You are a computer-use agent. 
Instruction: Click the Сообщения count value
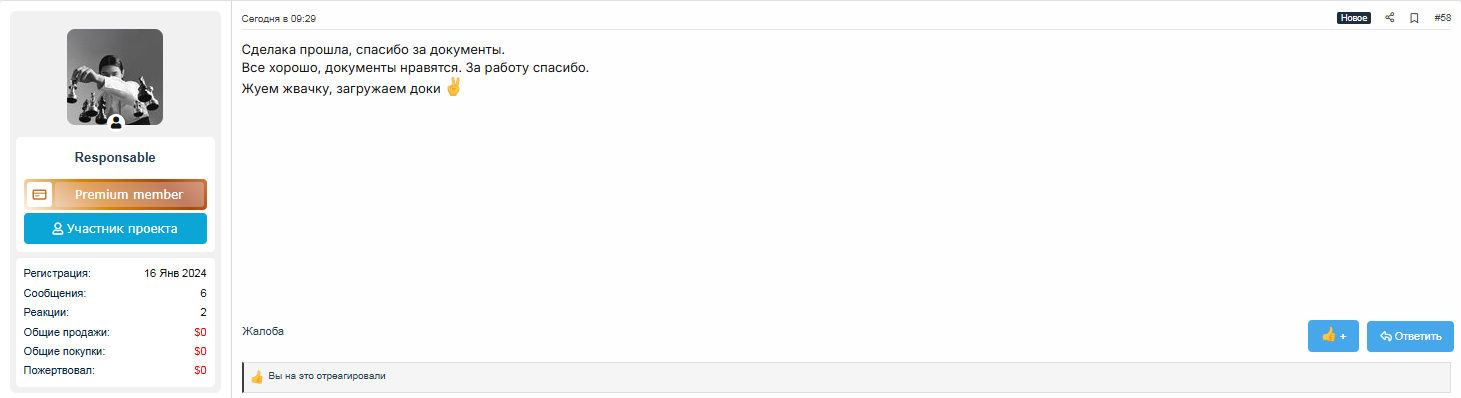tap(203, 293)
